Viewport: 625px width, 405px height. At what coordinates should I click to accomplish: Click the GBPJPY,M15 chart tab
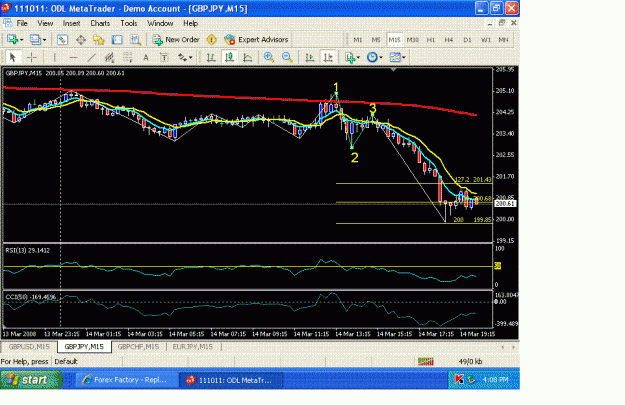84,347
